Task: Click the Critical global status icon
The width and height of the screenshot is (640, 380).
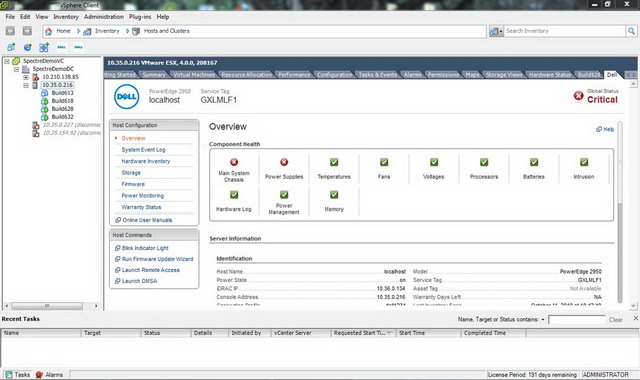Action: (x=578, y=96)
